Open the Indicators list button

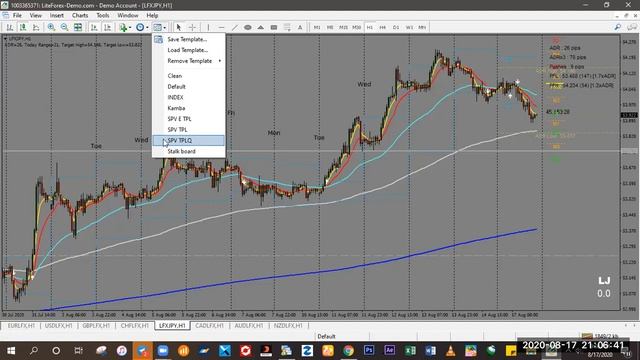click(x=123, y=27)
